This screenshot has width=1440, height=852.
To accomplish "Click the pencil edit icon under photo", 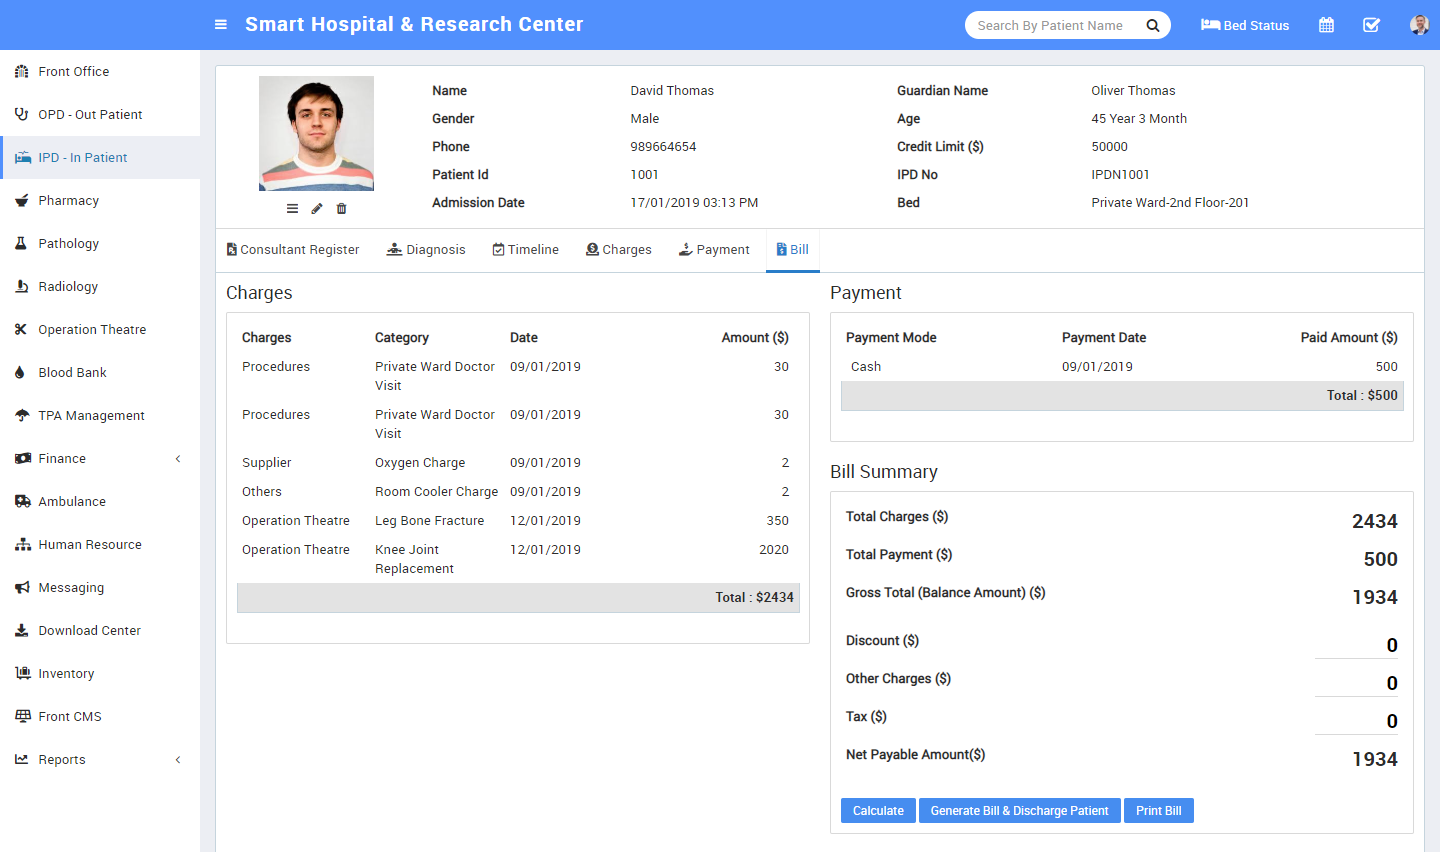I will tap(317, 208).
